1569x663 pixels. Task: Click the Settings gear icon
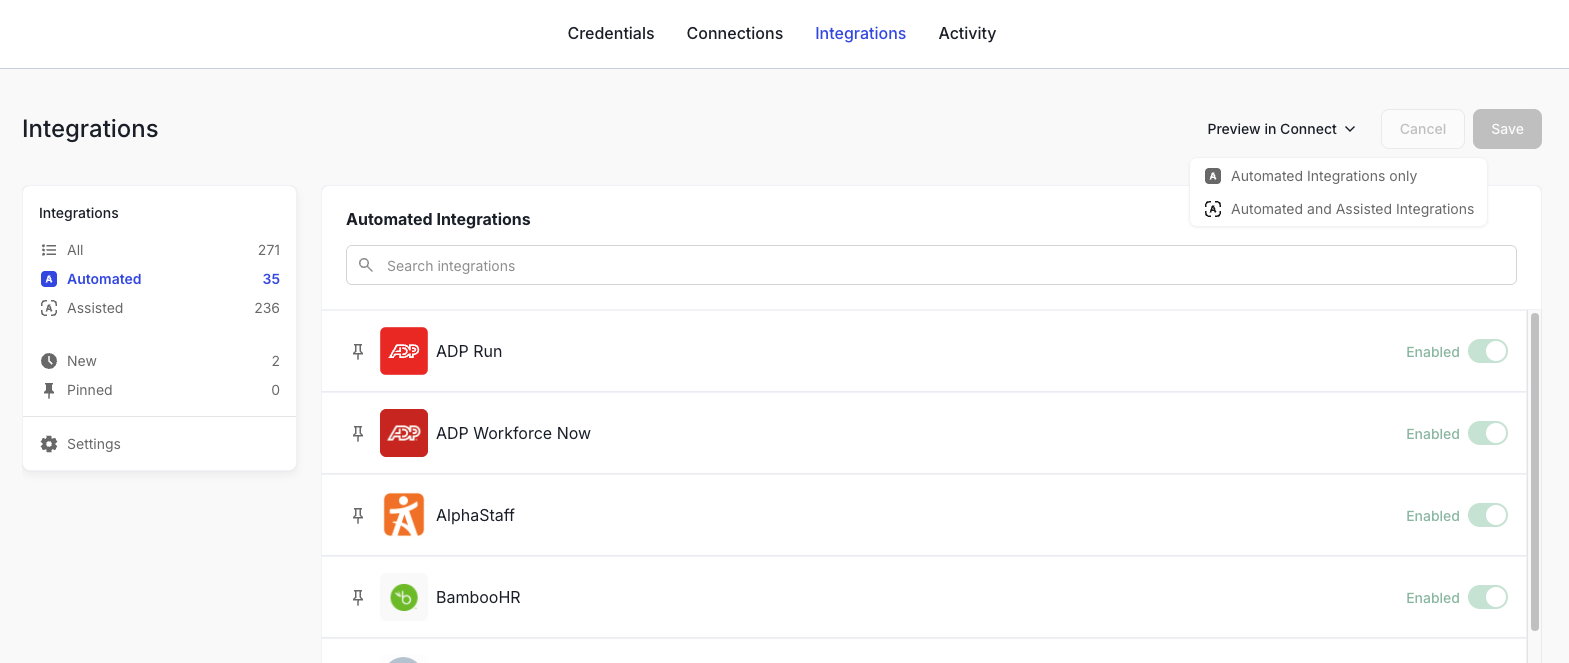coord(49,444)
